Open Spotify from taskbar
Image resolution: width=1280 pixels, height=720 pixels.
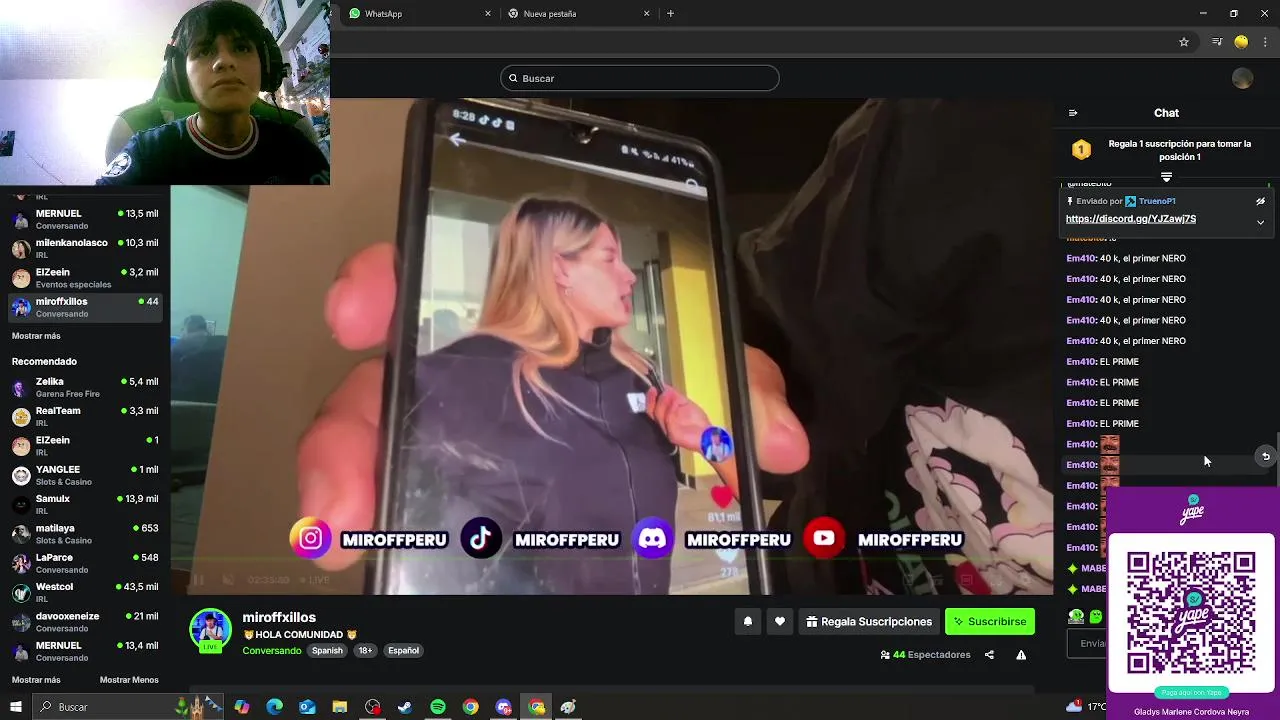coord(438,707)
